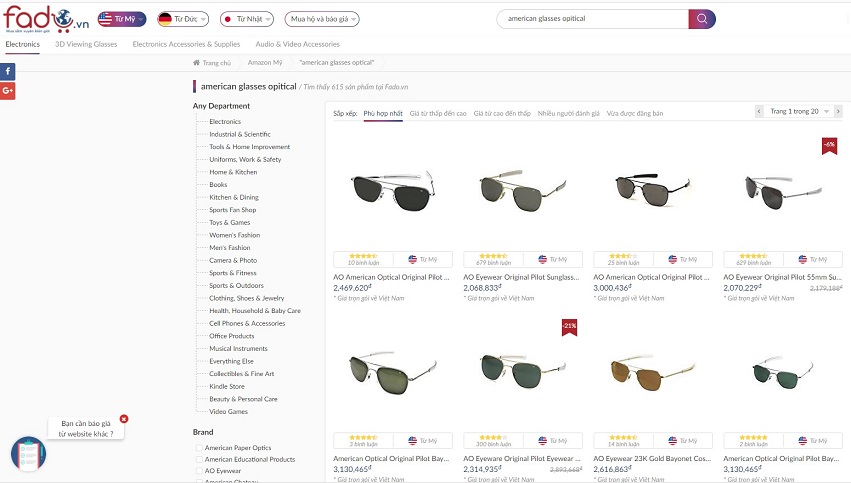Screen dimensions: 851x483
Task: Click US flag on 3,000,436 product
Action: (x=673, y=259)
